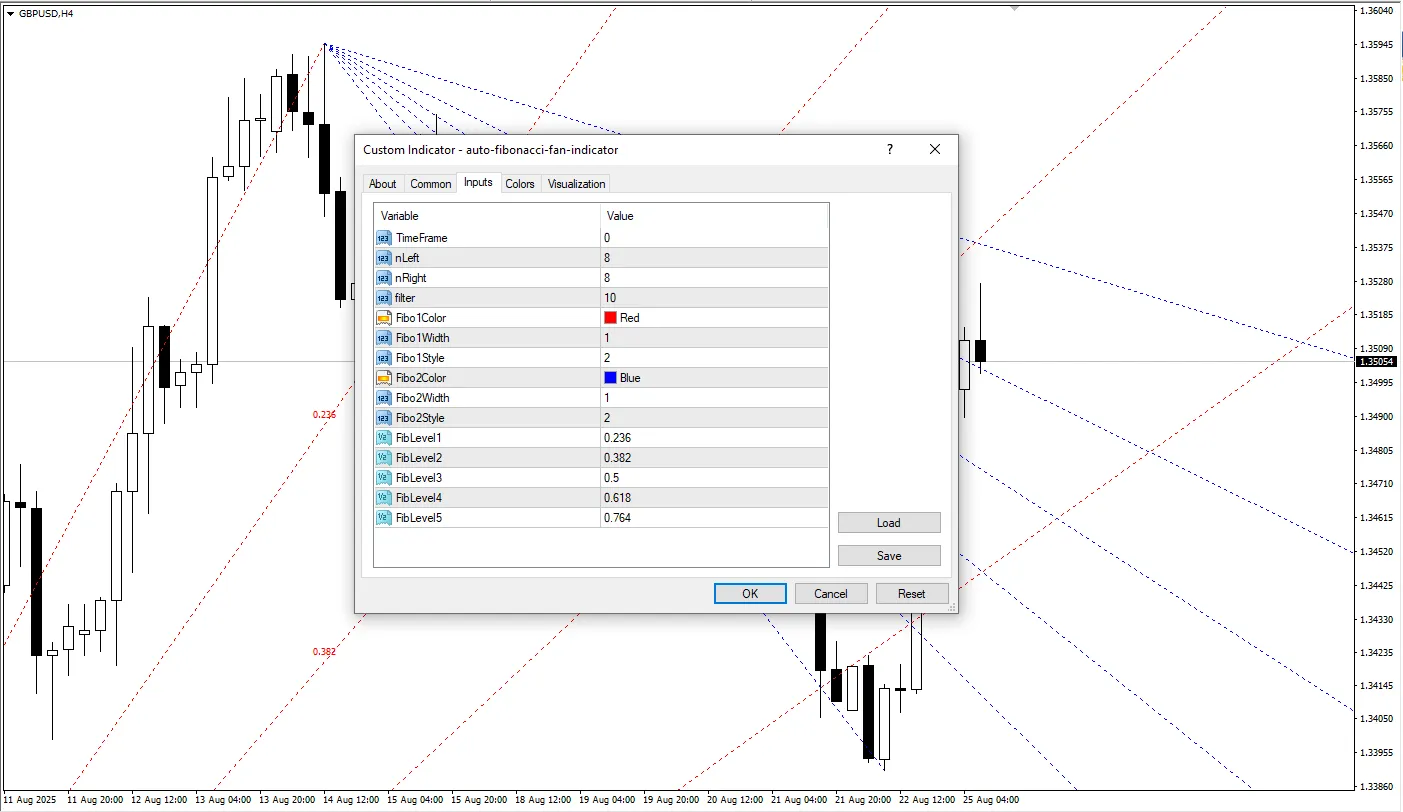1403x812 pixels.
Task: Click the FibLevel5 variable icon
Action: coord(384,518)
